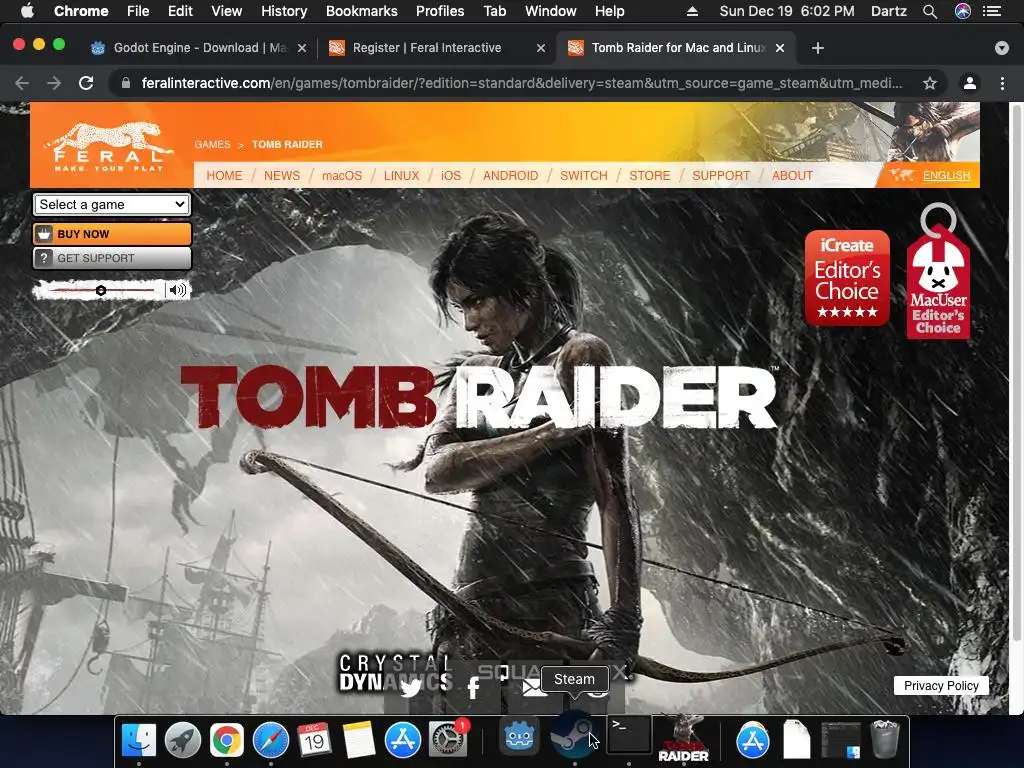Screen dimensions: 1024x768
Task: Open Safari compass icon in dock
Action: [271, 740]
